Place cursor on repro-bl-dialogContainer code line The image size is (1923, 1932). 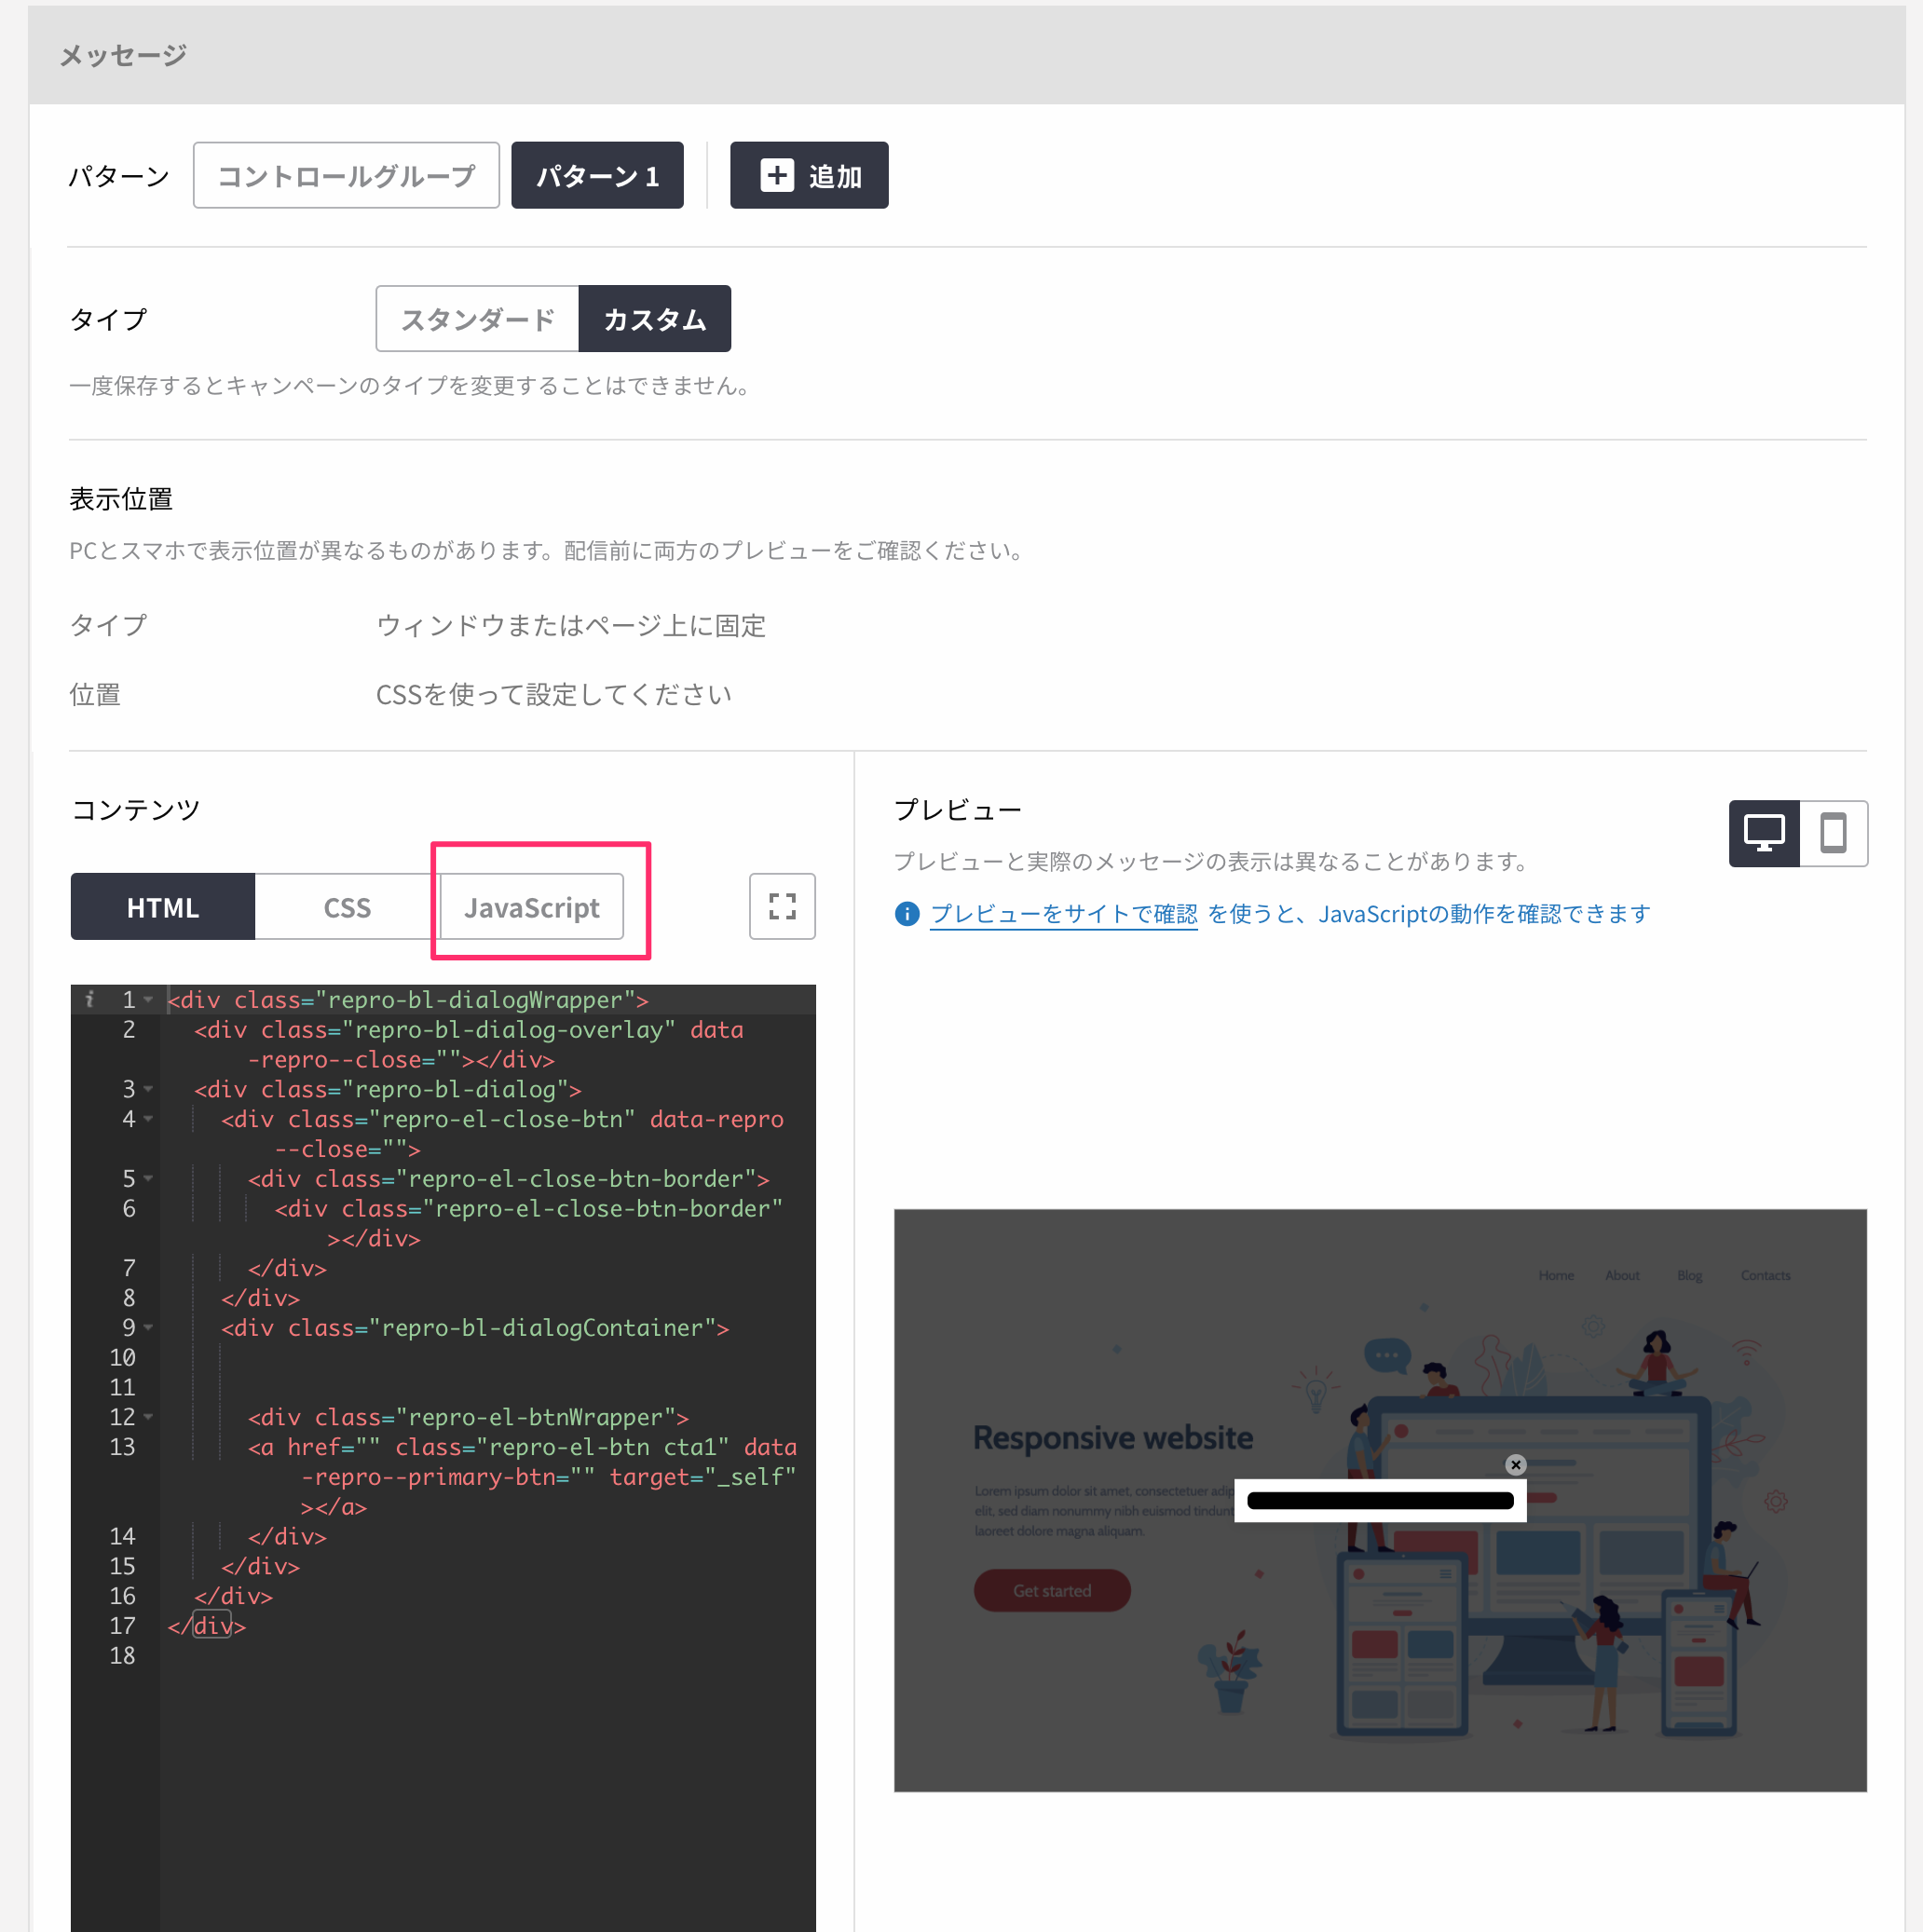pos(475,1328)
